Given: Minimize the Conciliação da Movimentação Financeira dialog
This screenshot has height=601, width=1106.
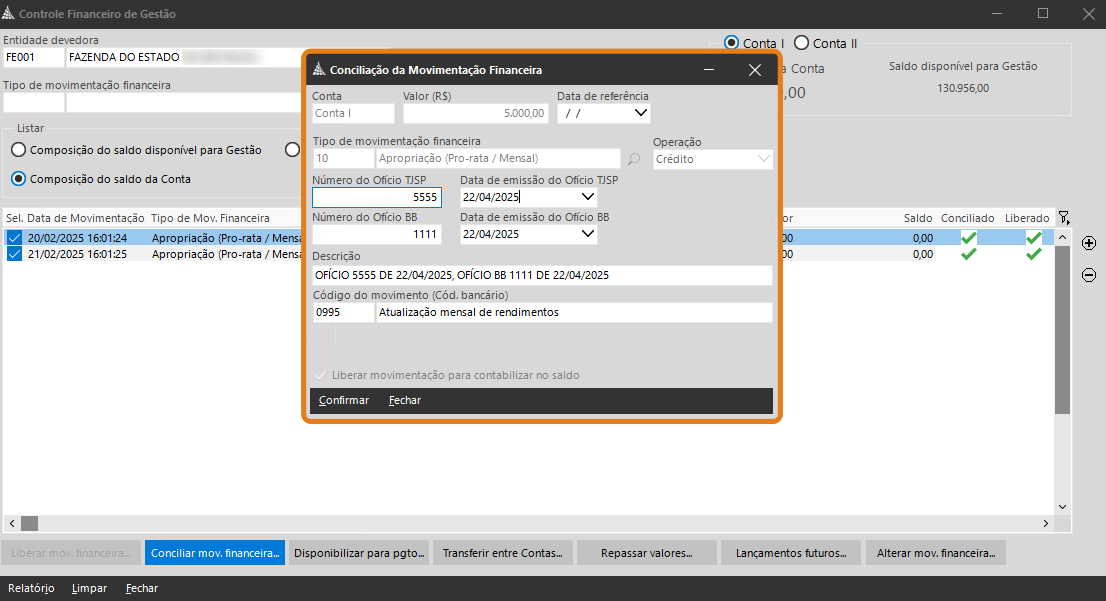Looking at the screenshot, I should (709, 70).
